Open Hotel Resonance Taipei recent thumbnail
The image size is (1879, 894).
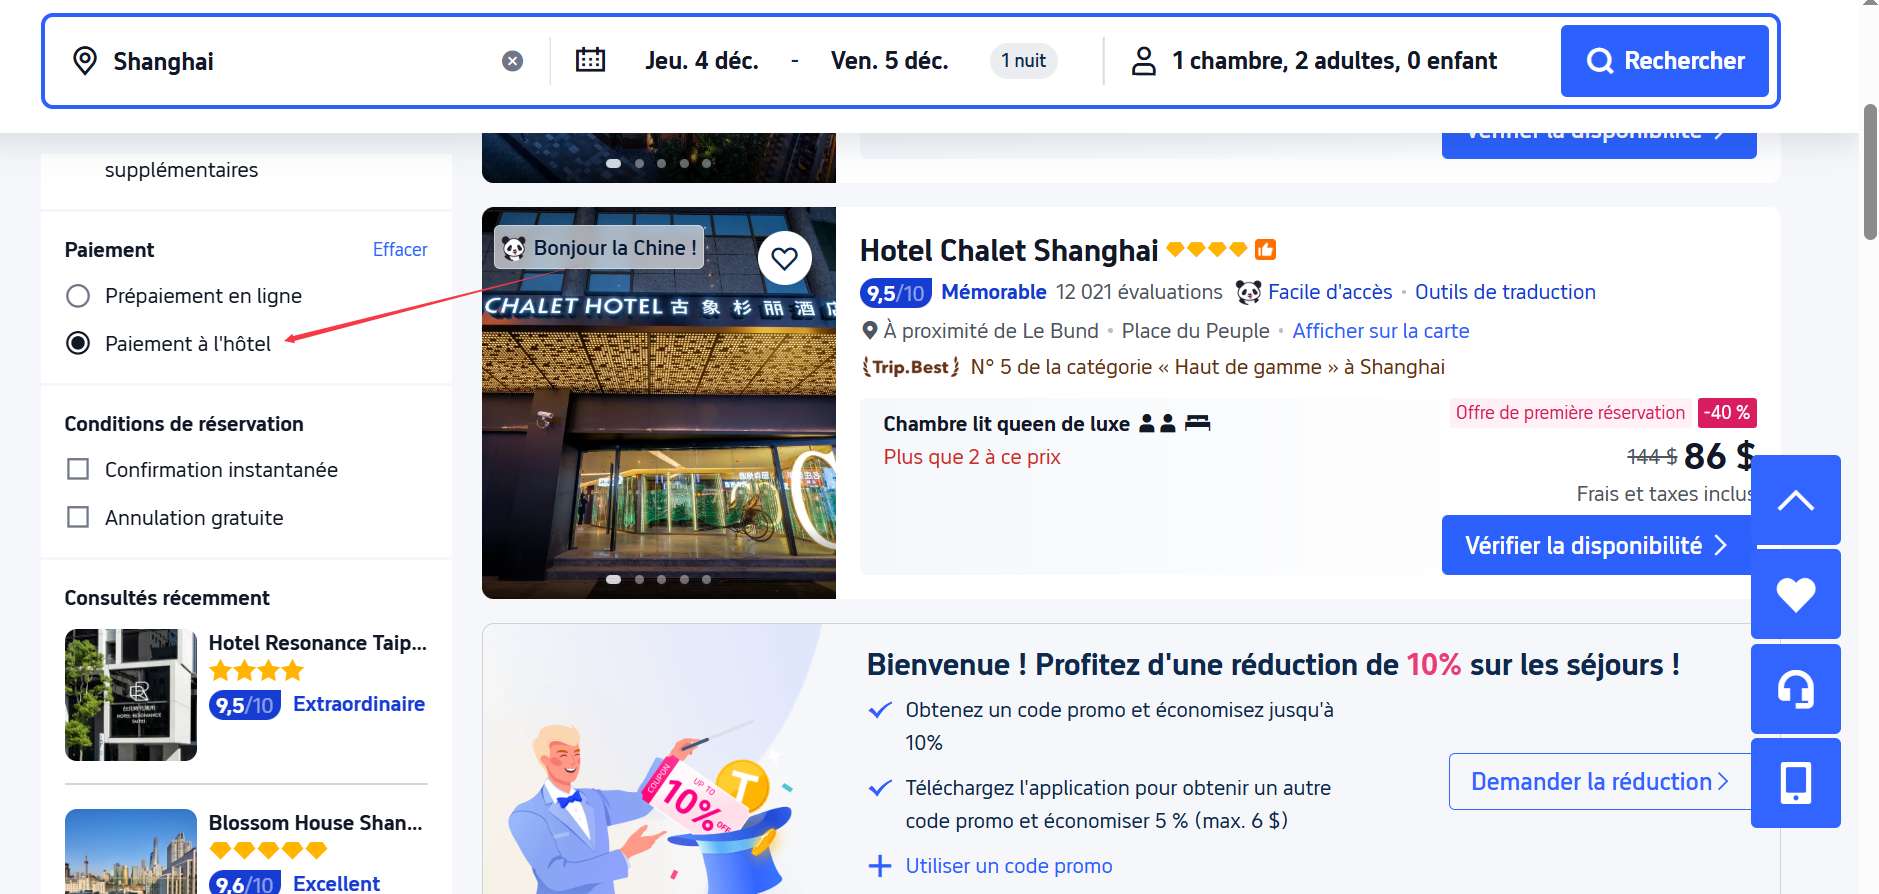(131, 695)
